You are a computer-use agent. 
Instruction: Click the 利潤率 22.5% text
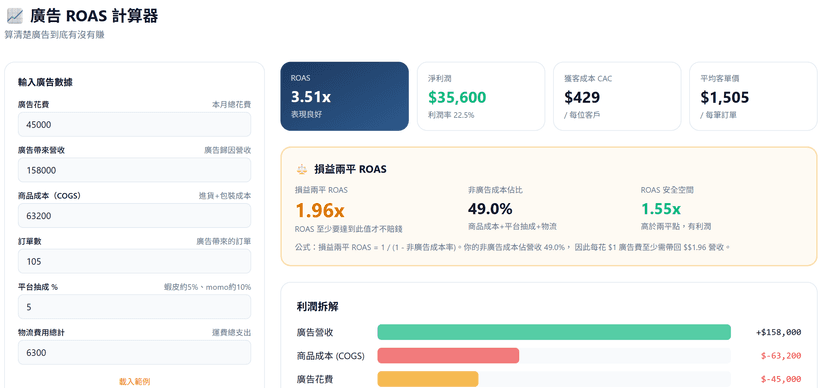[x=450, y=115]
